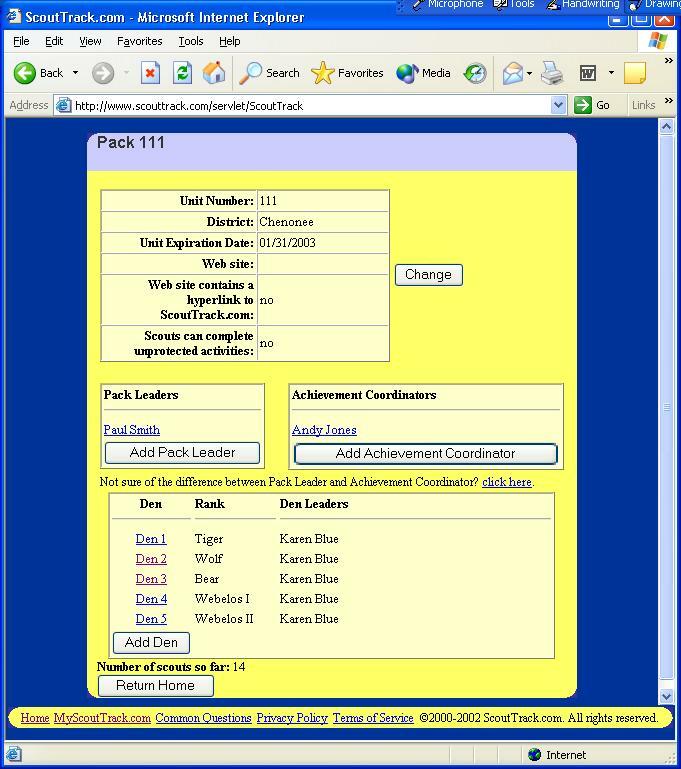Image resolution: width=681 pixels, height=769 pixels.
Task: Click the Handwriting language bar item
Action: (x=583, y=4)
